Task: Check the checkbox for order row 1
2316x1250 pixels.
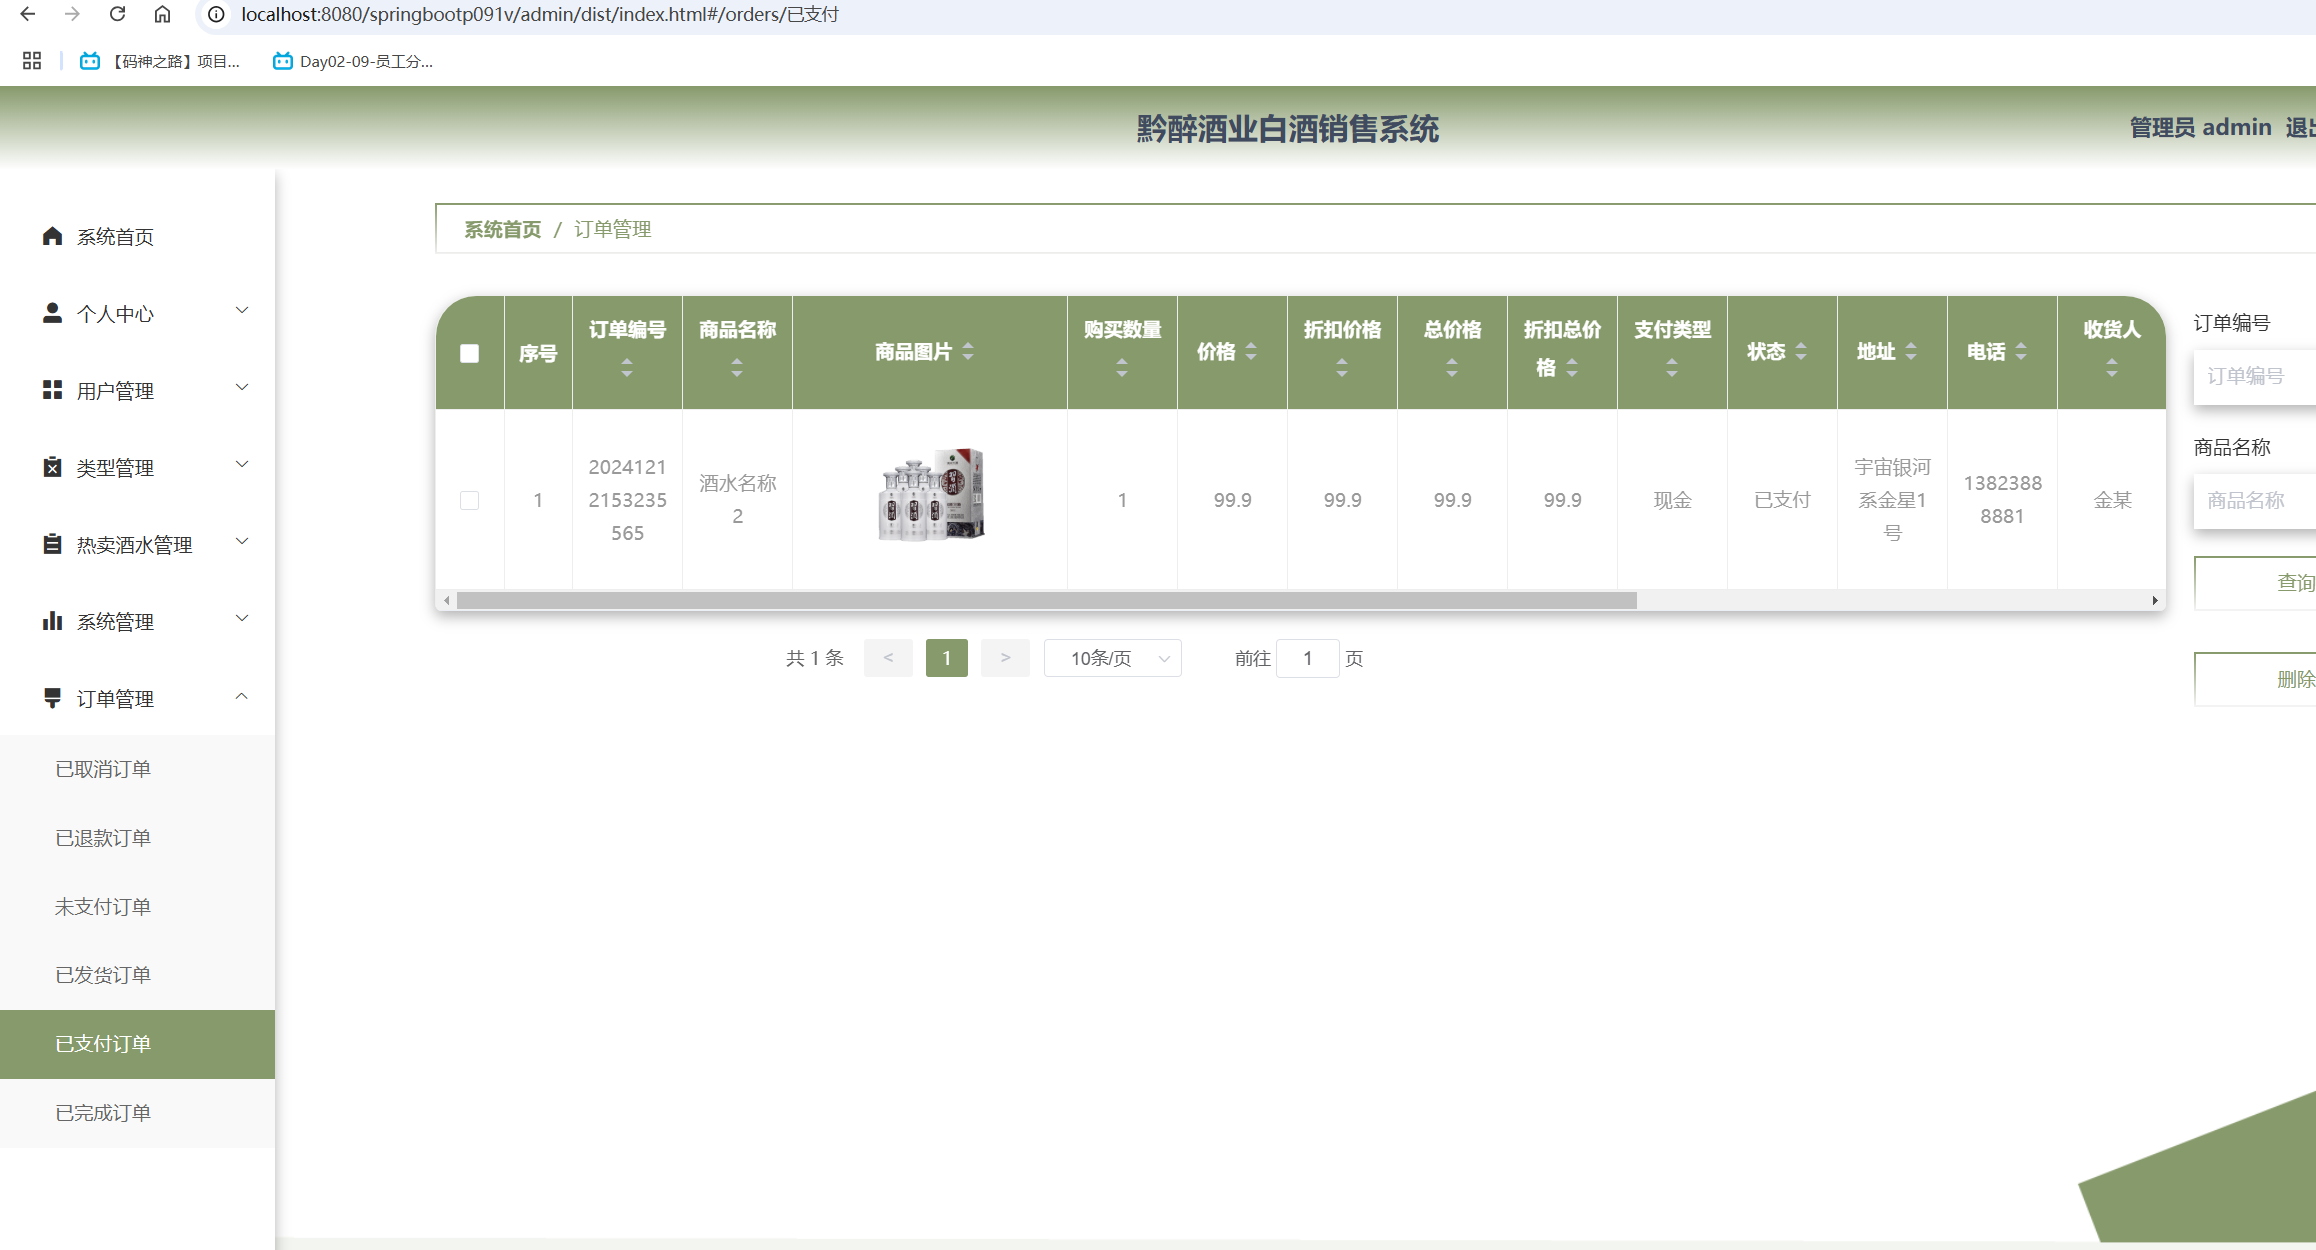Action: tap(469, 500)
